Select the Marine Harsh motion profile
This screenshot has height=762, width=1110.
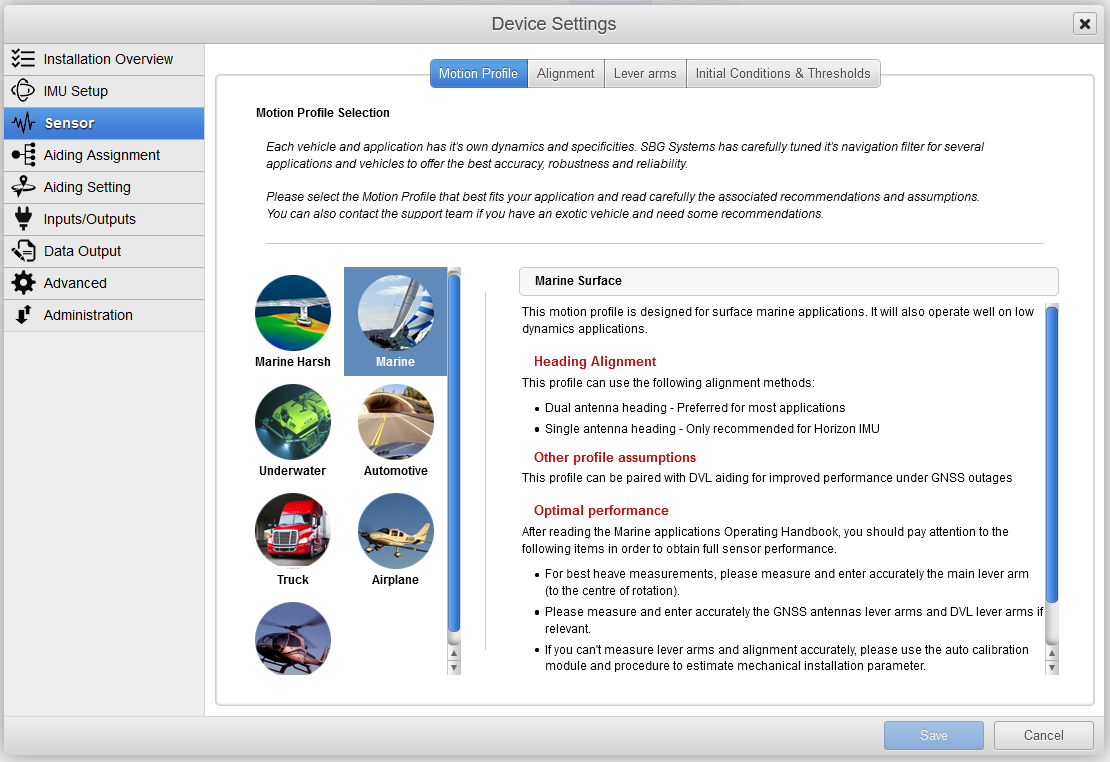(292, 322)
